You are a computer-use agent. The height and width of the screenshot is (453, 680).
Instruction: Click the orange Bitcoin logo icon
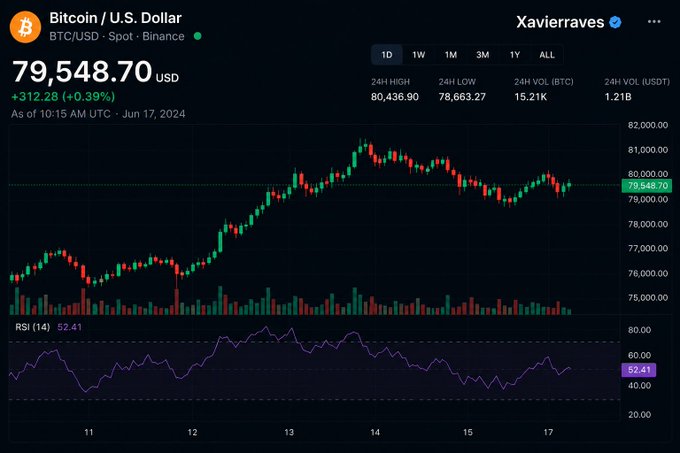(x=25, y=27)
